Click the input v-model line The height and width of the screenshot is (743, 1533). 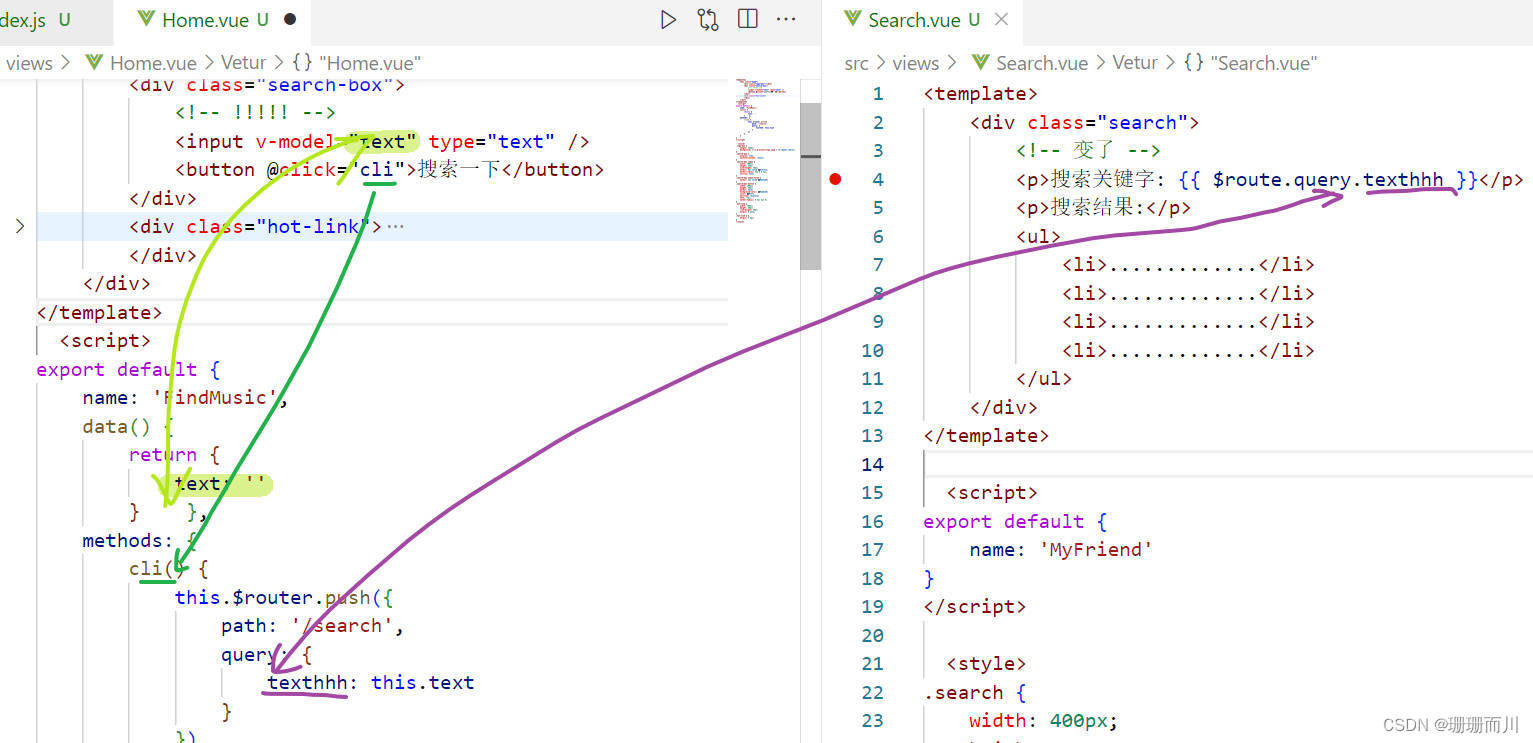pos(382,142)
